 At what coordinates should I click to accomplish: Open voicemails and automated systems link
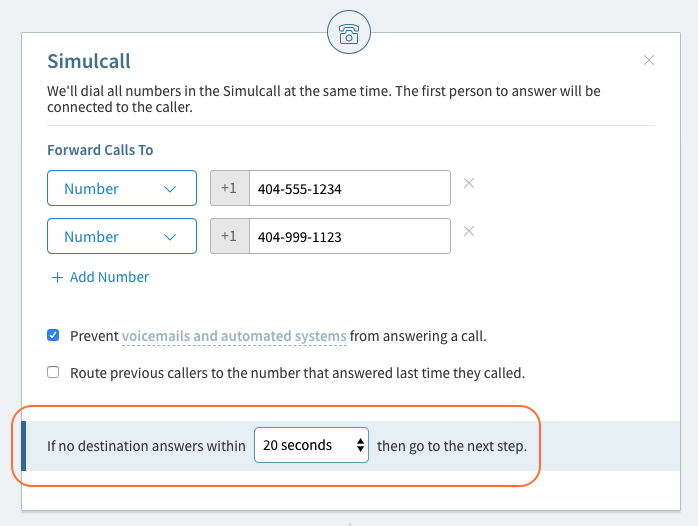pos(234,336)
